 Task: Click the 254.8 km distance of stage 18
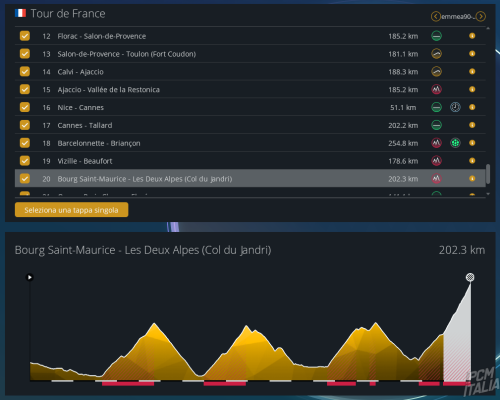click(403, 143)
